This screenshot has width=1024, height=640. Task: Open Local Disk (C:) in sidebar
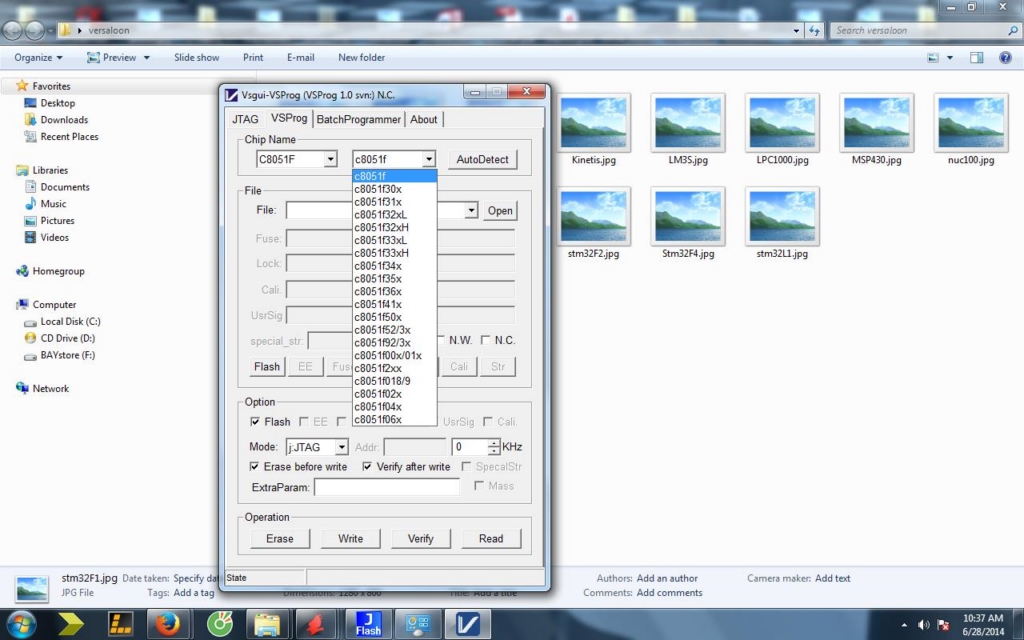click(70, 322)
